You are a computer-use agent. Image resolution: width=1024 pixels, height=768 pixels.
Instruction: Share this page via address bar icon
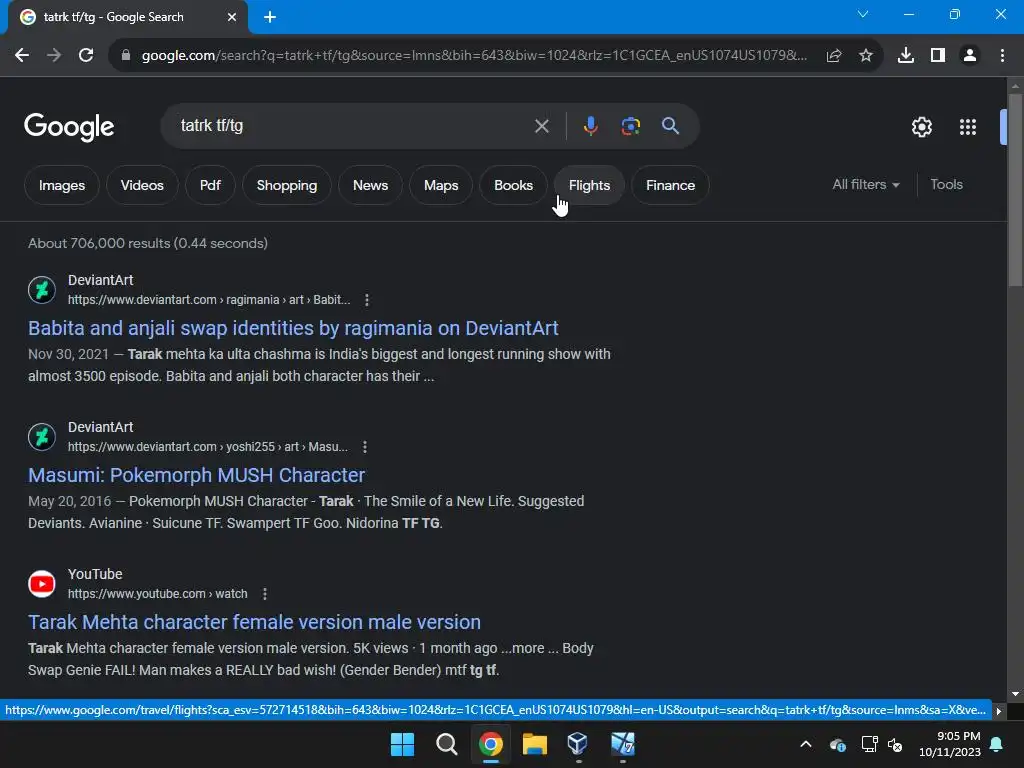834,56
